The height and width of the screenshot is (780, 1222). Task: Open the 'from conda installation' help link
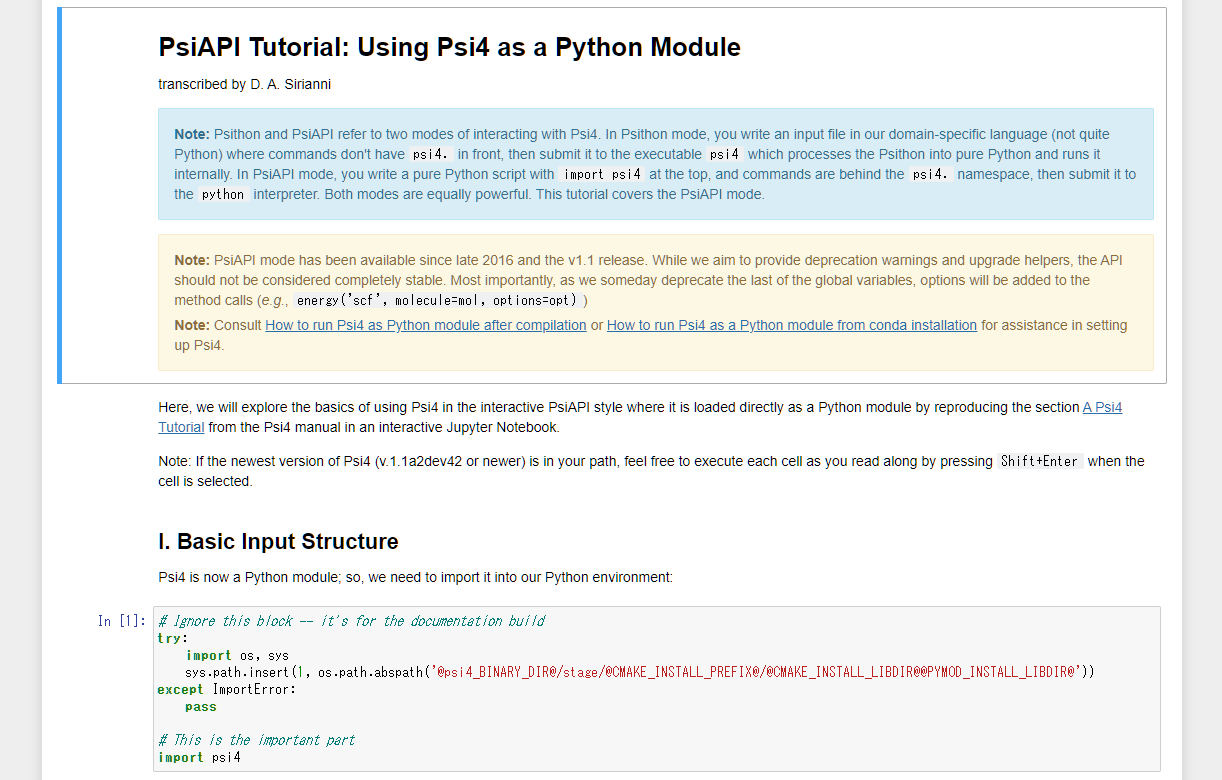click(x=791, y=325)
